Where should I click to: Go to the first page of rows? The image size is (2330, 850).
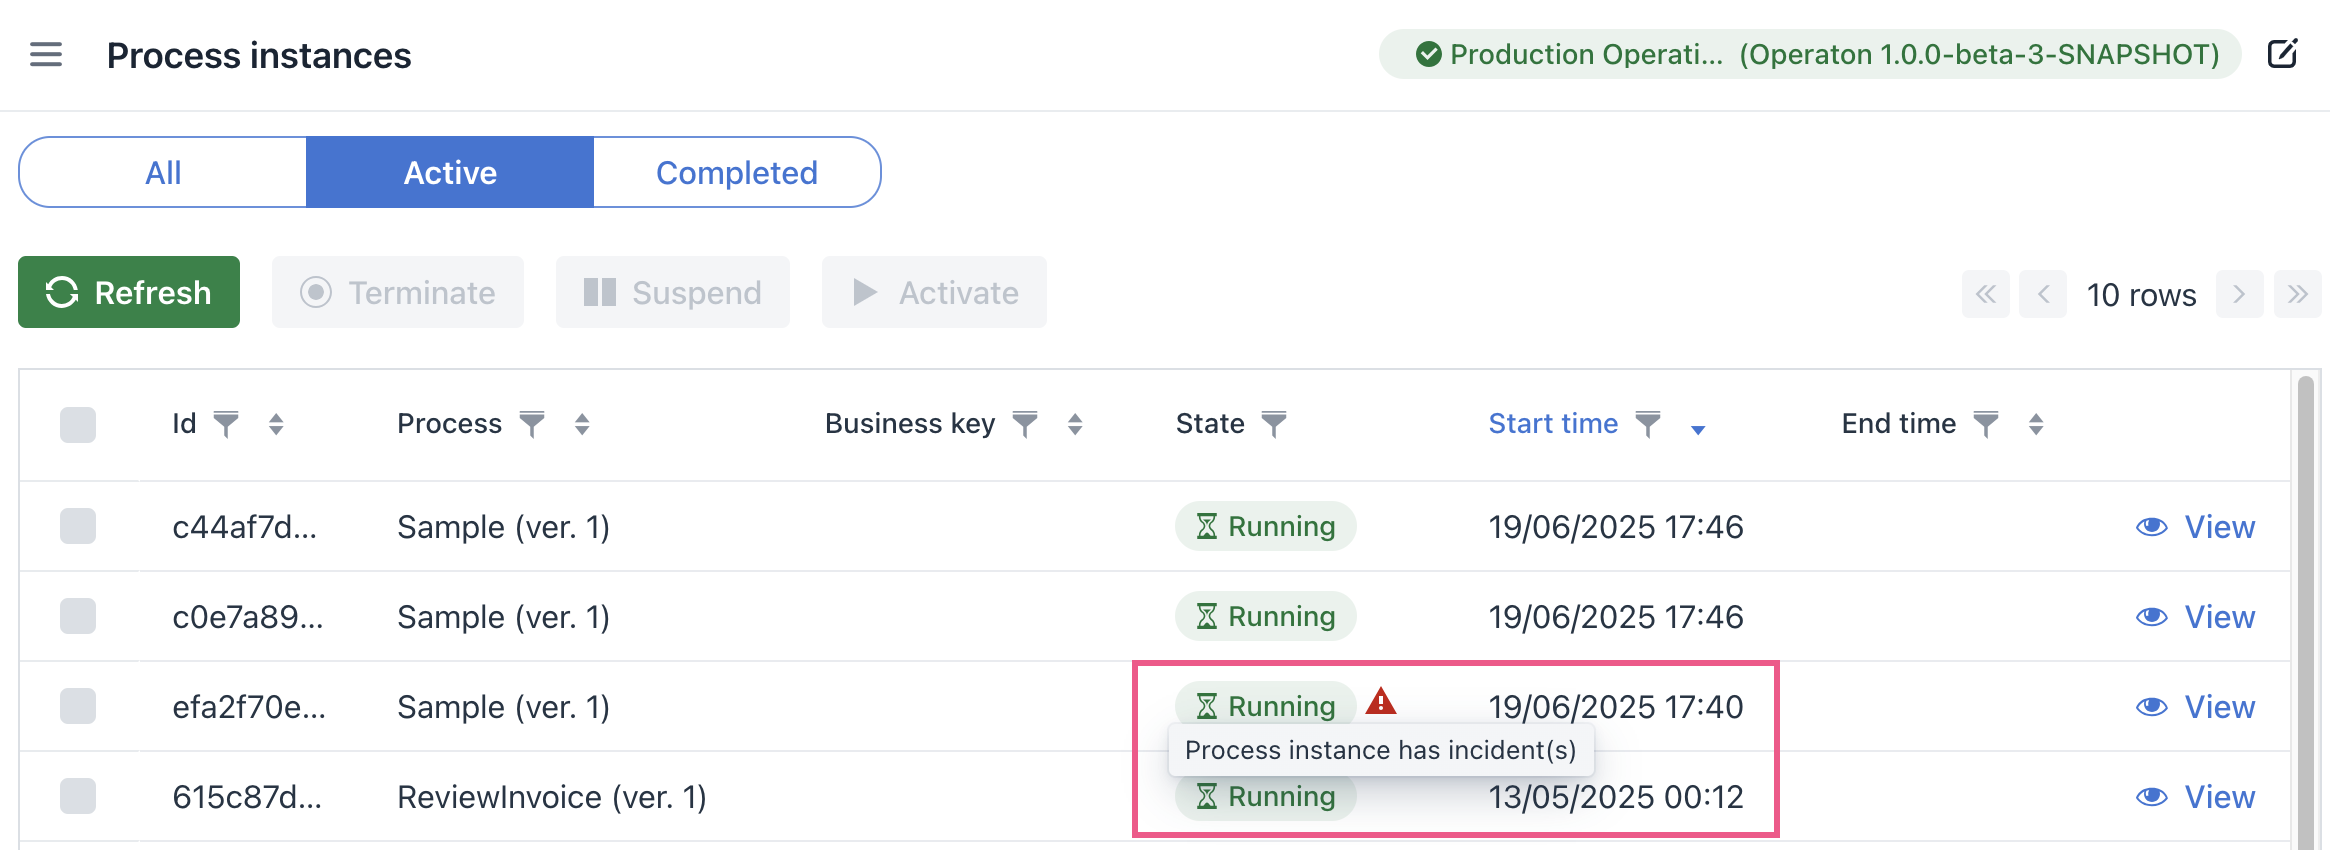point(1986,294)
